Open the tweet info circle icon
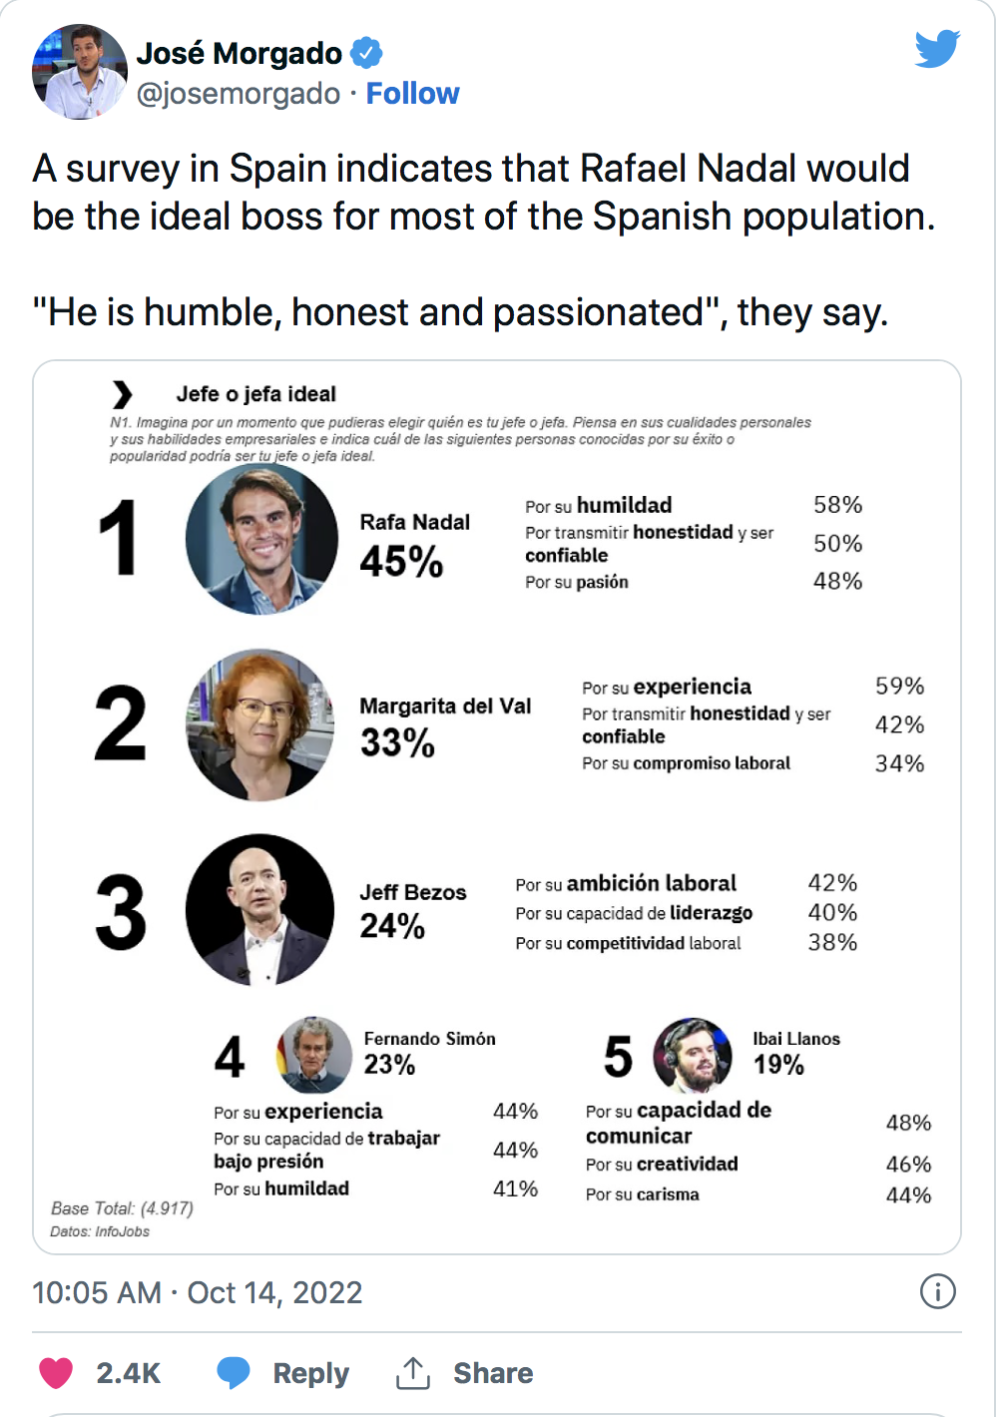The height and width of the screenshot is (1417, 1000). [937, 1291]
